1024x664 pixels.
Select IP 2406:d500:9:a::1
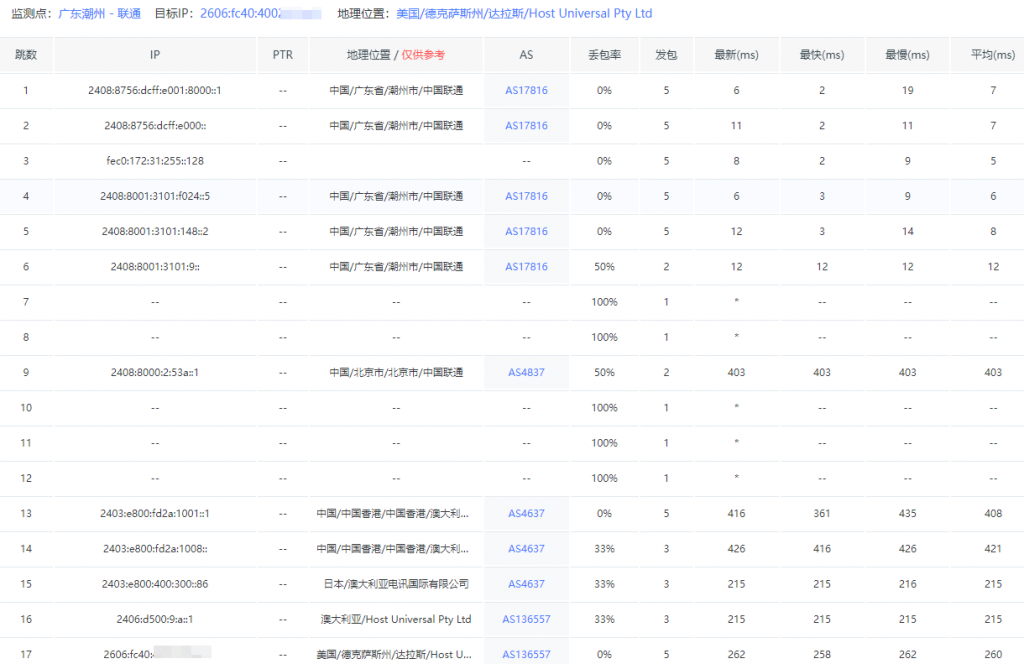(x=155, y=619)
